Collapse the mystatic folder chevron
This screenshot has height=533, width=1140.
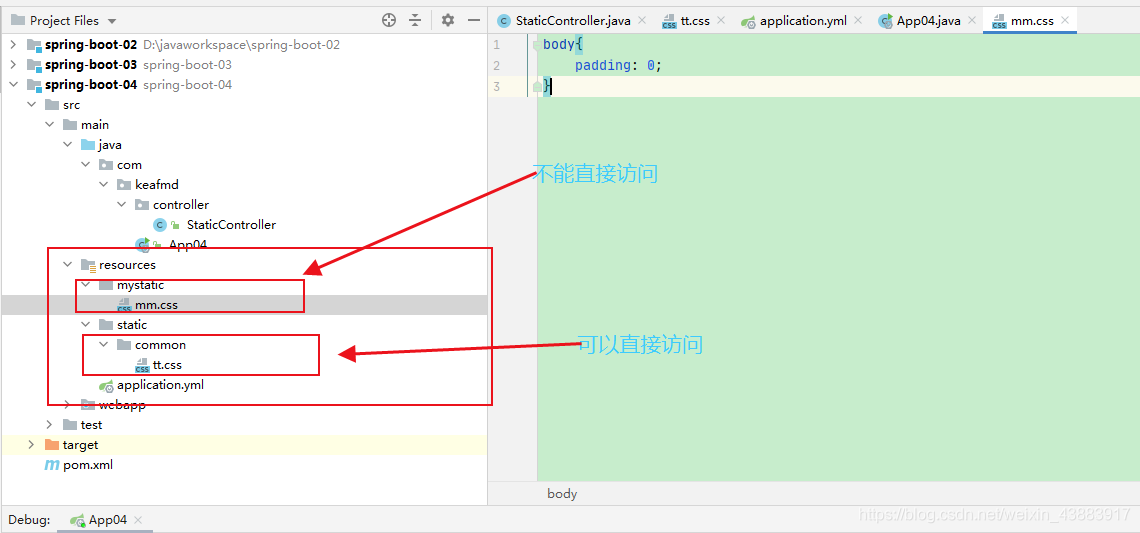pyautogui.click(x=86, y=285)
